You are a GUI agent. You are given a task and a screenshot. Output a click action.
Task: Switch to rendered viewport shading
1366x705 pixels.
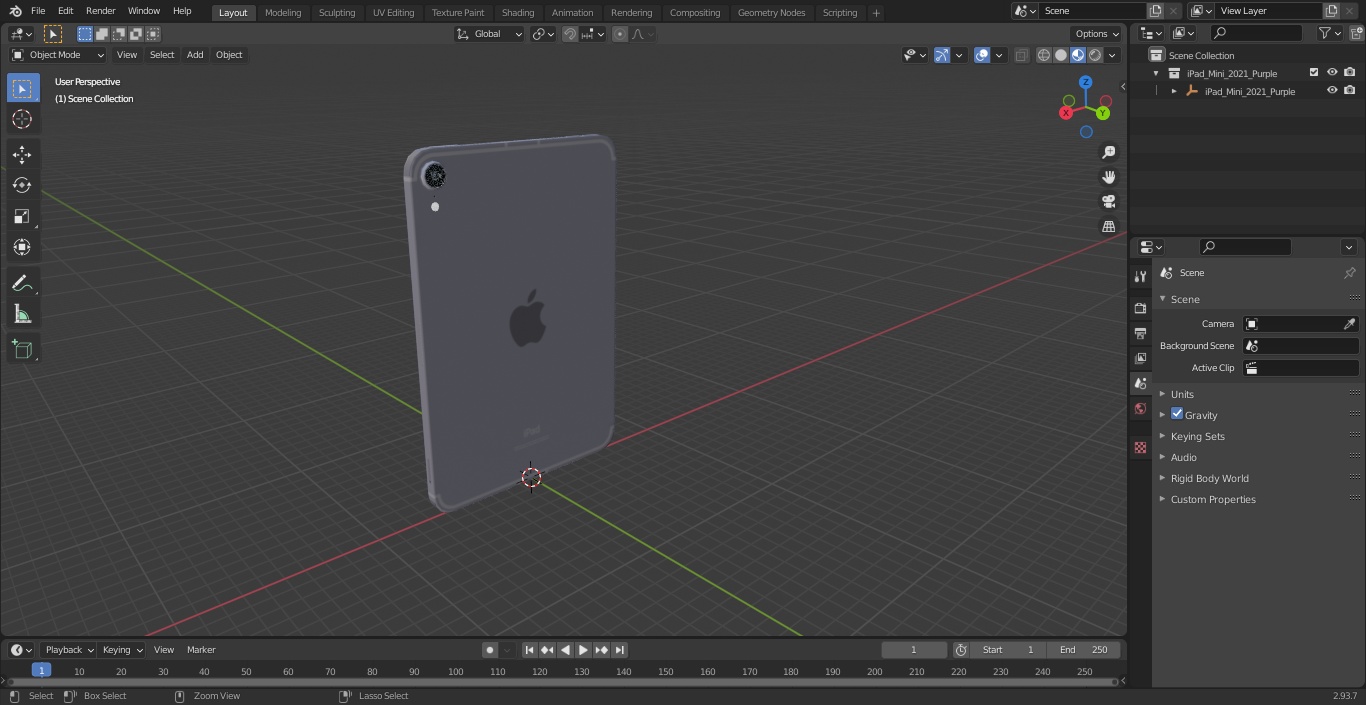1095,55
